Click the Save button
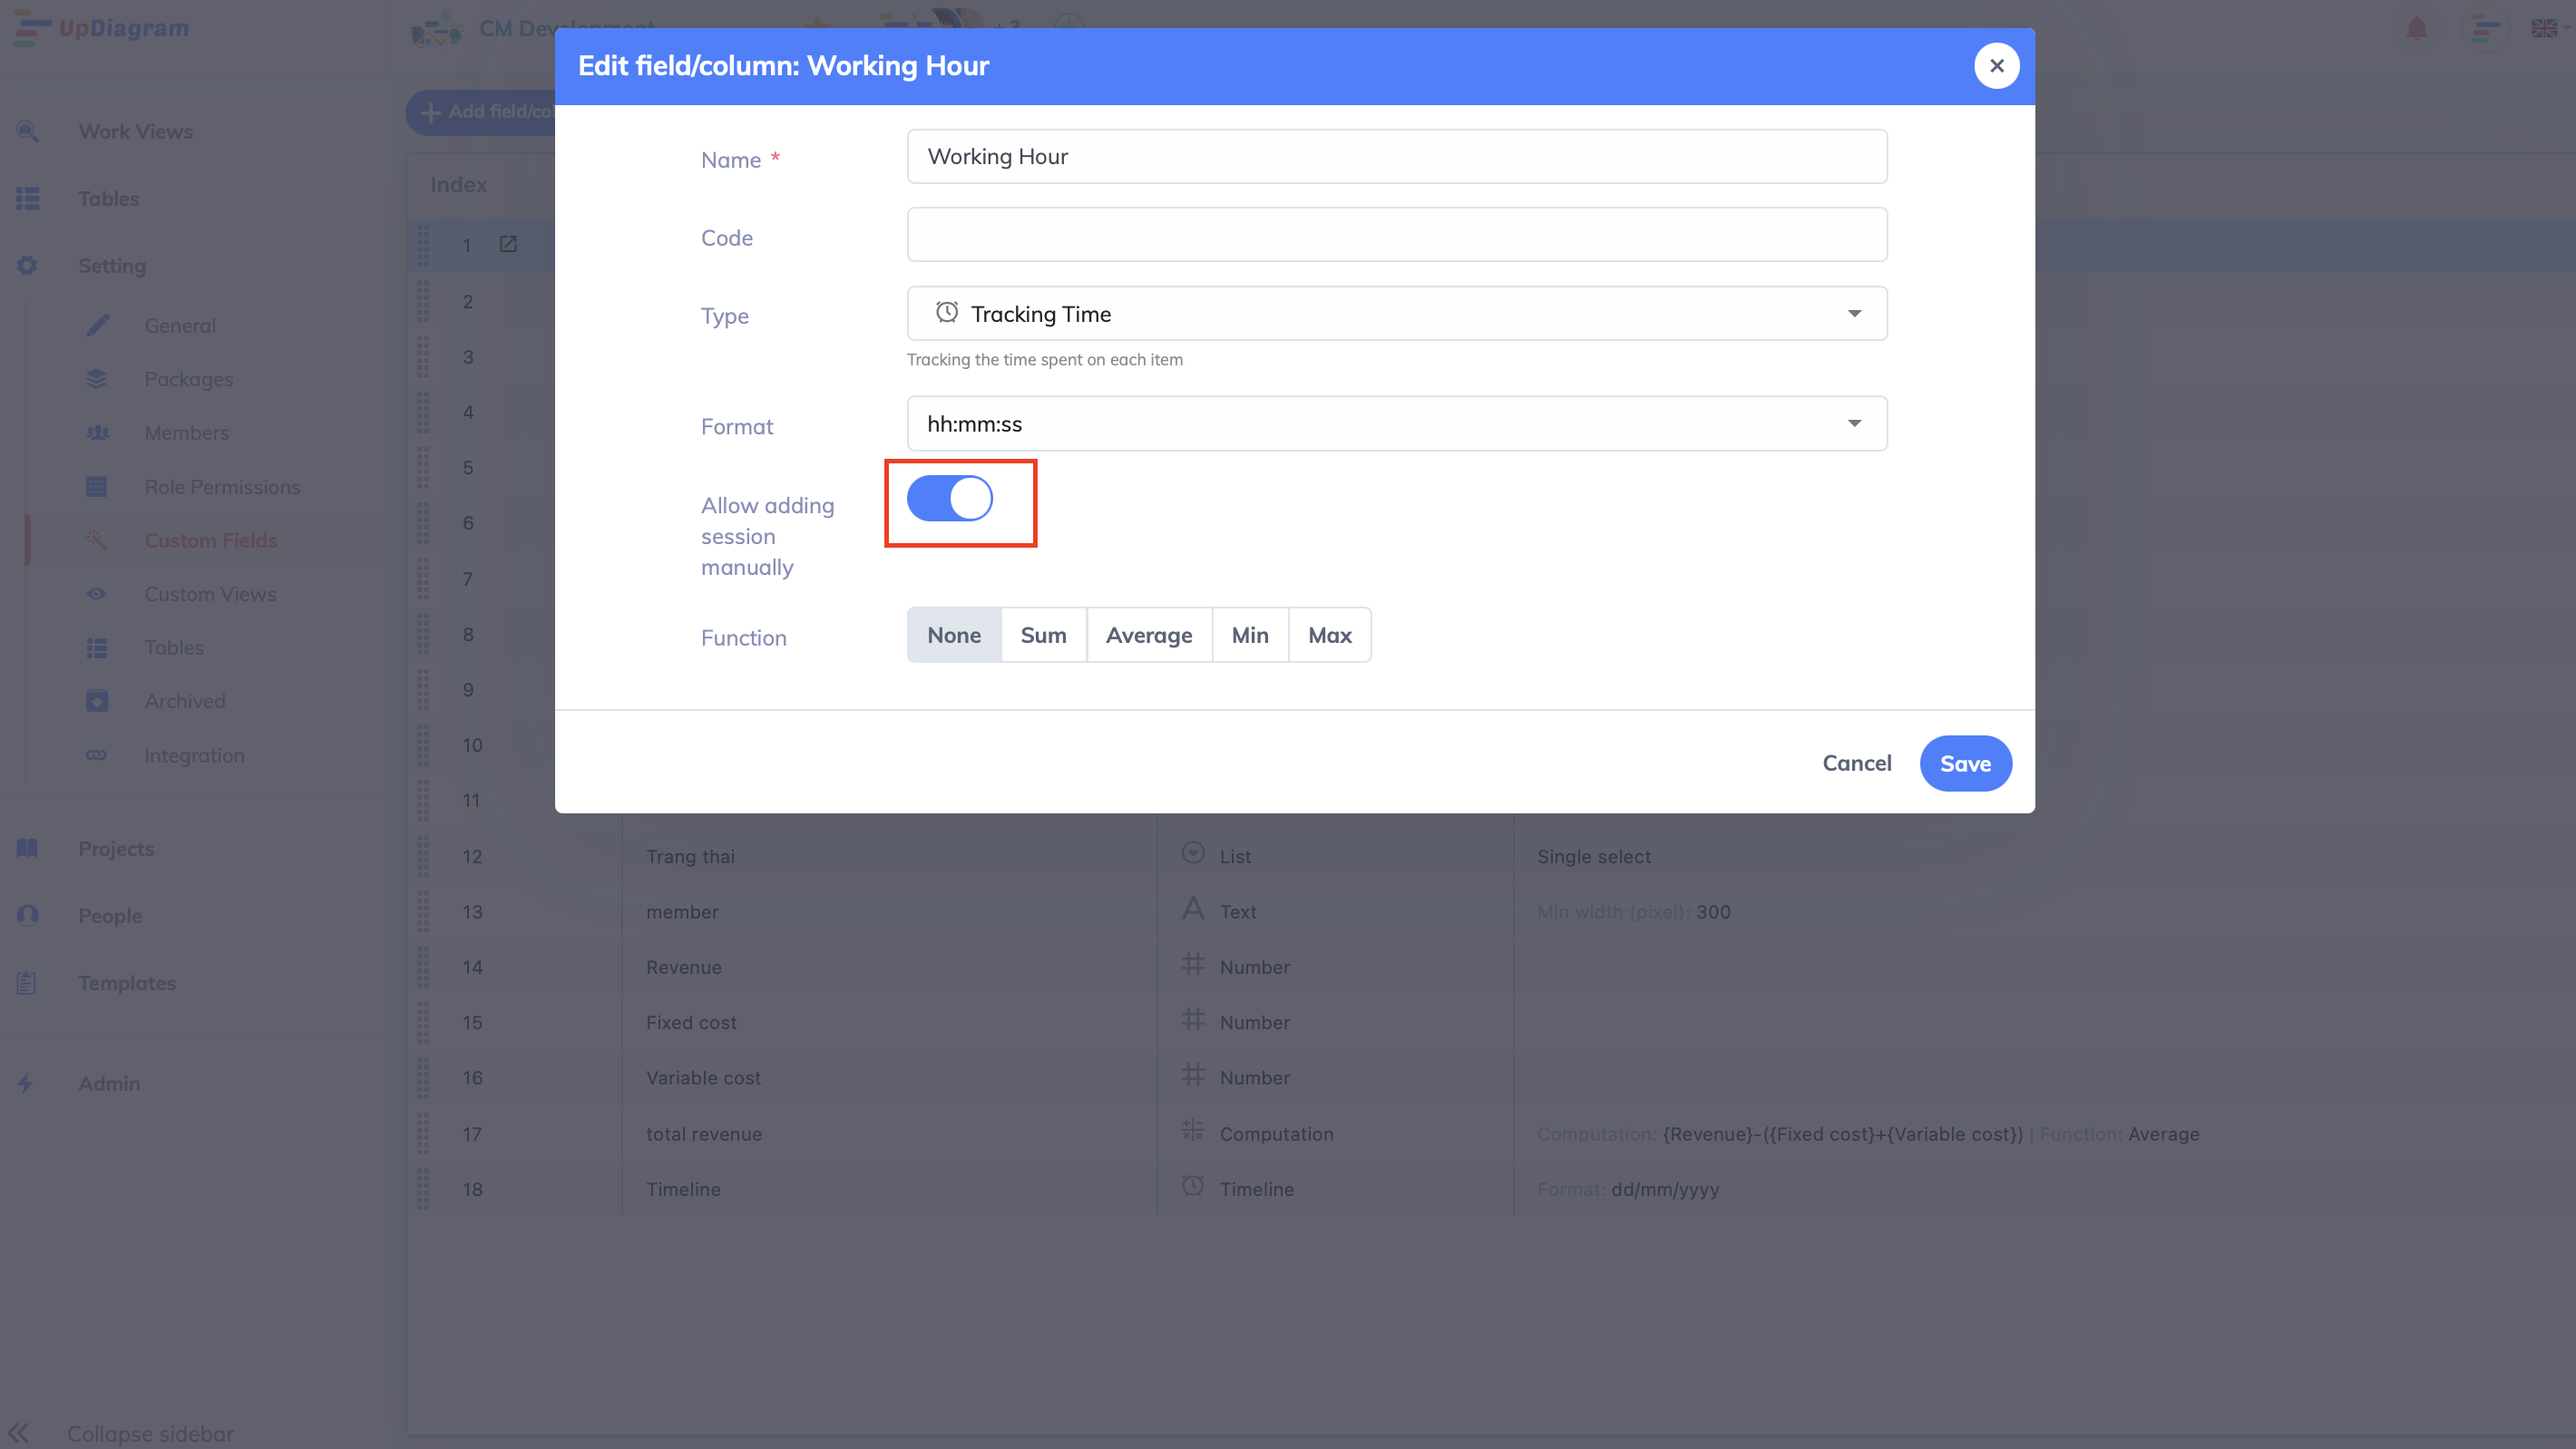This screenshot has height=1449, width=2576. click(x=1965, y=764)
